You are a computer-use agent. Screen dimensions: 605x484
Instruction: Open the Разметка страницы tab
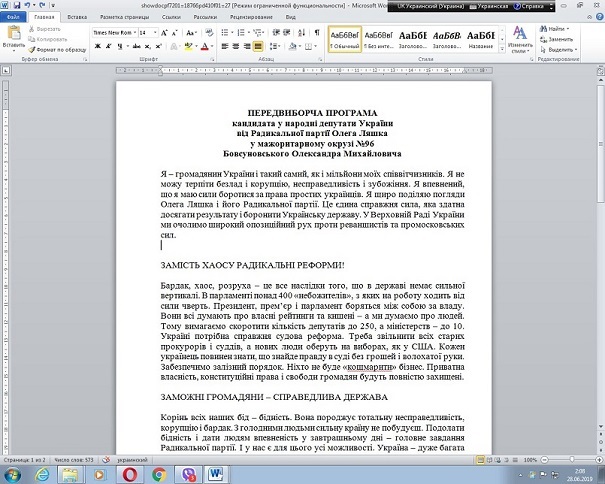pos(124,17)
